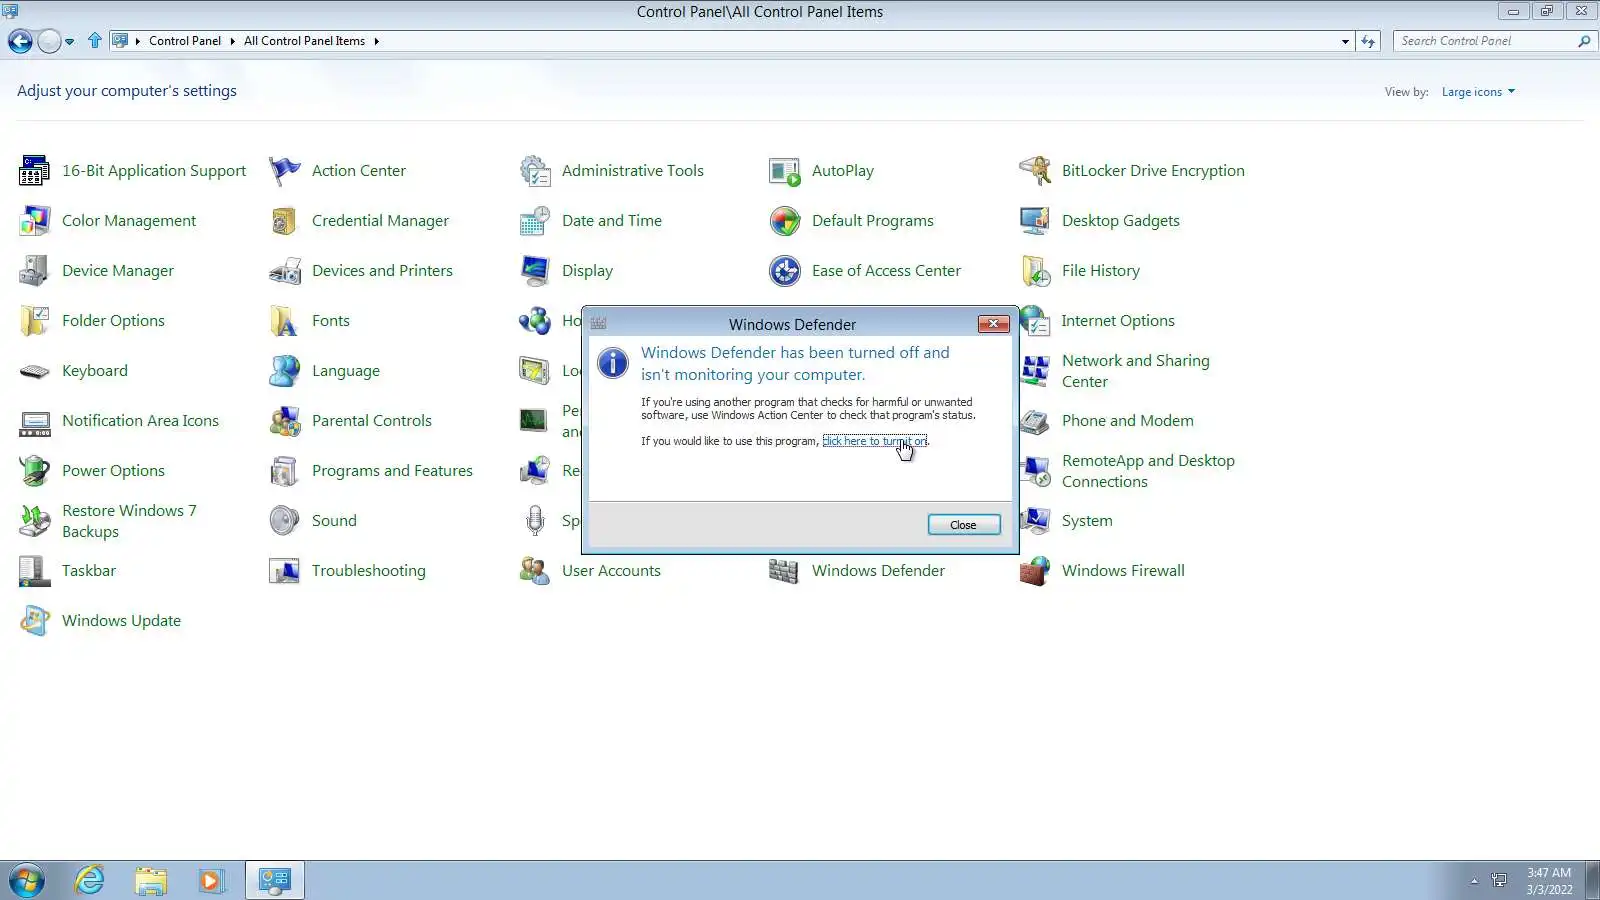The width and height of the screenshot is (1600, 900).
Task: Open the Credential Manager icon
Action: point(284,221)
